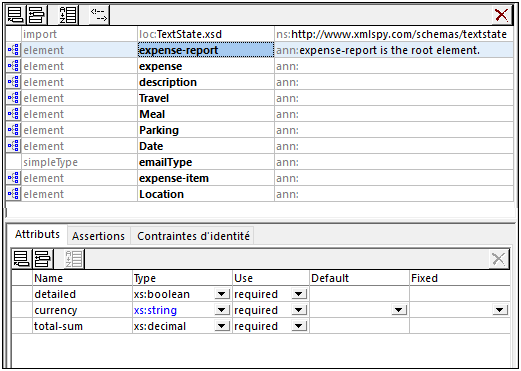Expand Fixed dropdown for currency row
The width and height of the screenshot is (521, 371).
pyautogui.click(x=499, y=310)
